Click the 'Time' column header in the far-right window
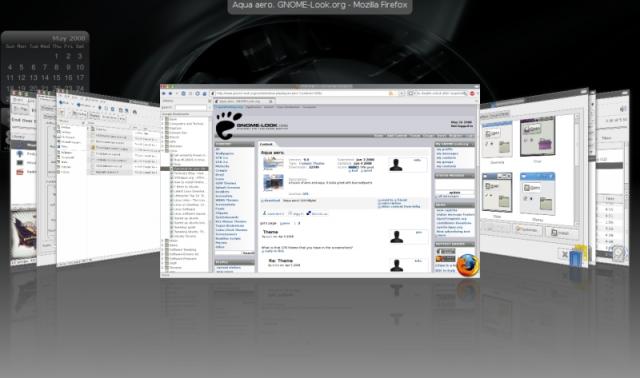The image size is (640, 378). [609, 198]
